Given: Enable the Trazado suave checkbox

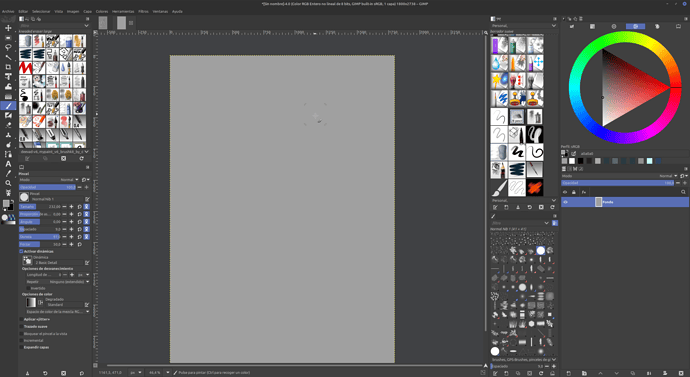Looking at the screenshot, I should pos(21,326).
